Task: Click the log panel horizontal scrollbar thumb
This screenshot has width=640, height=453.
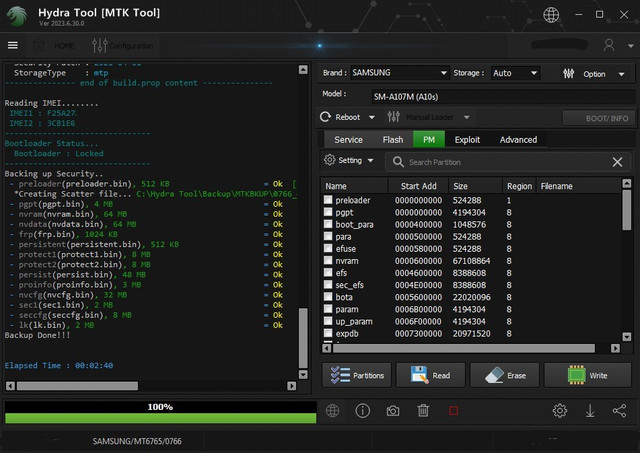Action: click(77, 386)
